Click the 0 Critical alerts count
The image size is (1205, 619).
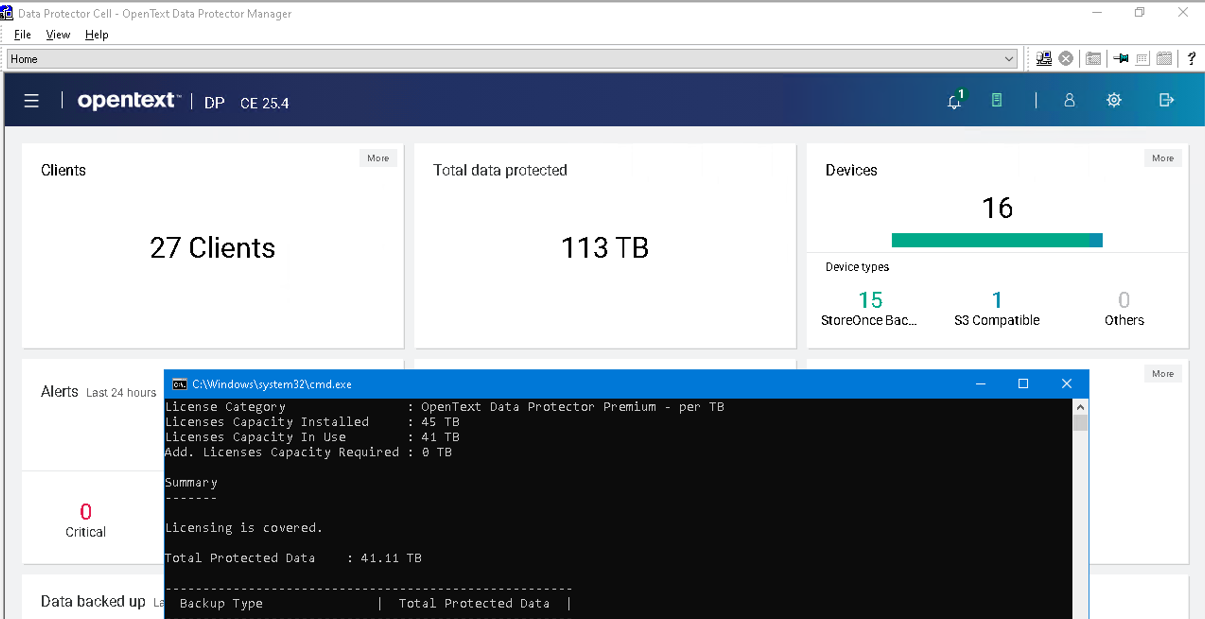pyautogui.click(x=85, y=512)
